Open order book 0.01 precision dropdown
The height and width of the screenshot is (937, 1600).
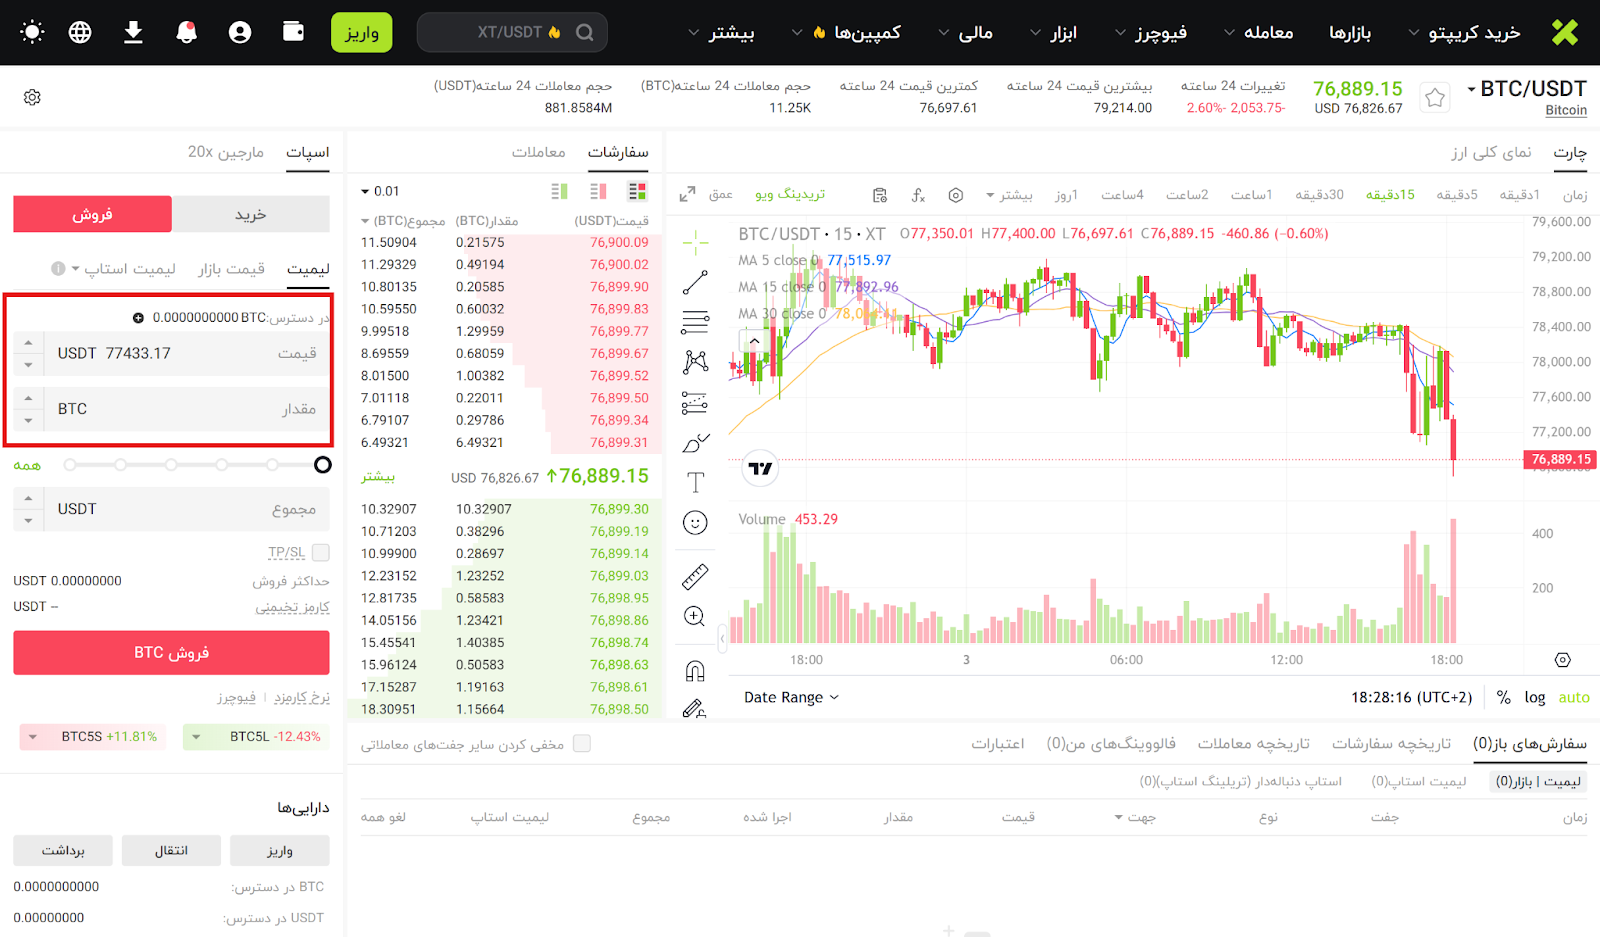point(380,191)
